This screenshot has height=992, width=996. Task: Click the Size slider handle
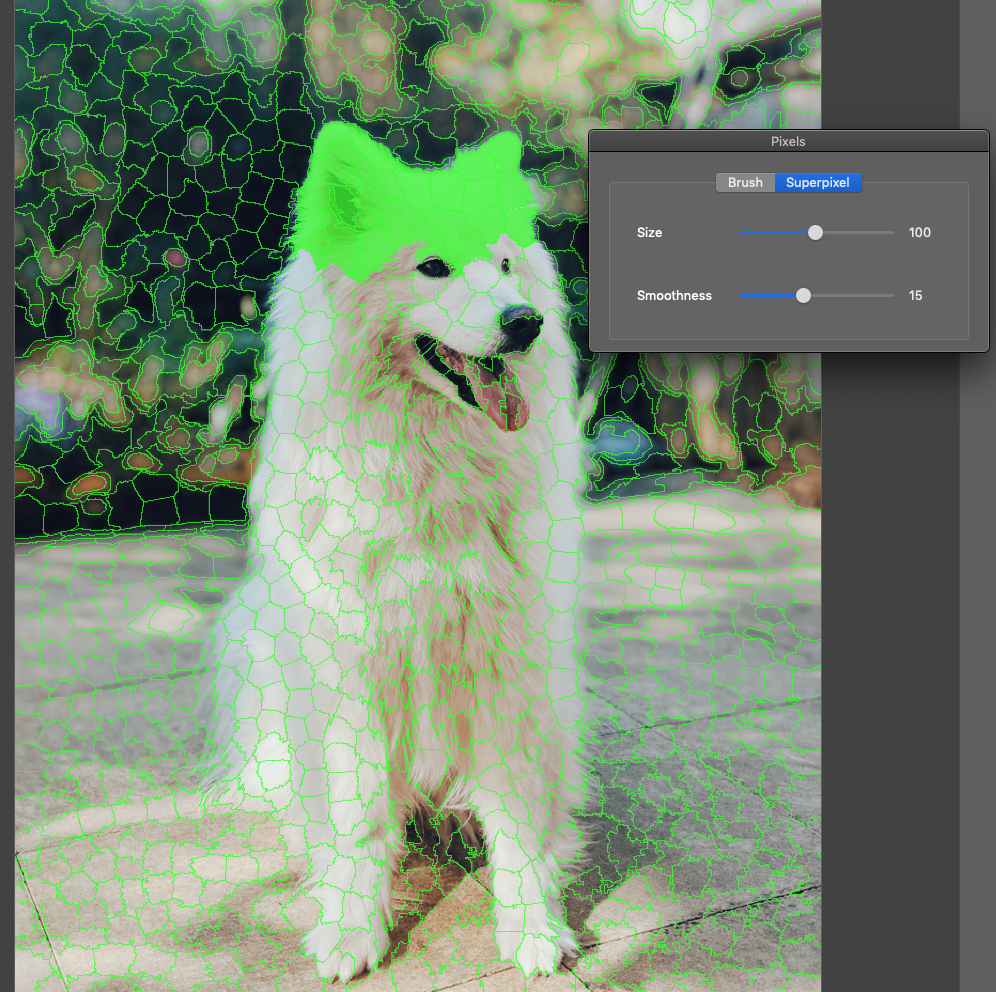pos(815,232)
